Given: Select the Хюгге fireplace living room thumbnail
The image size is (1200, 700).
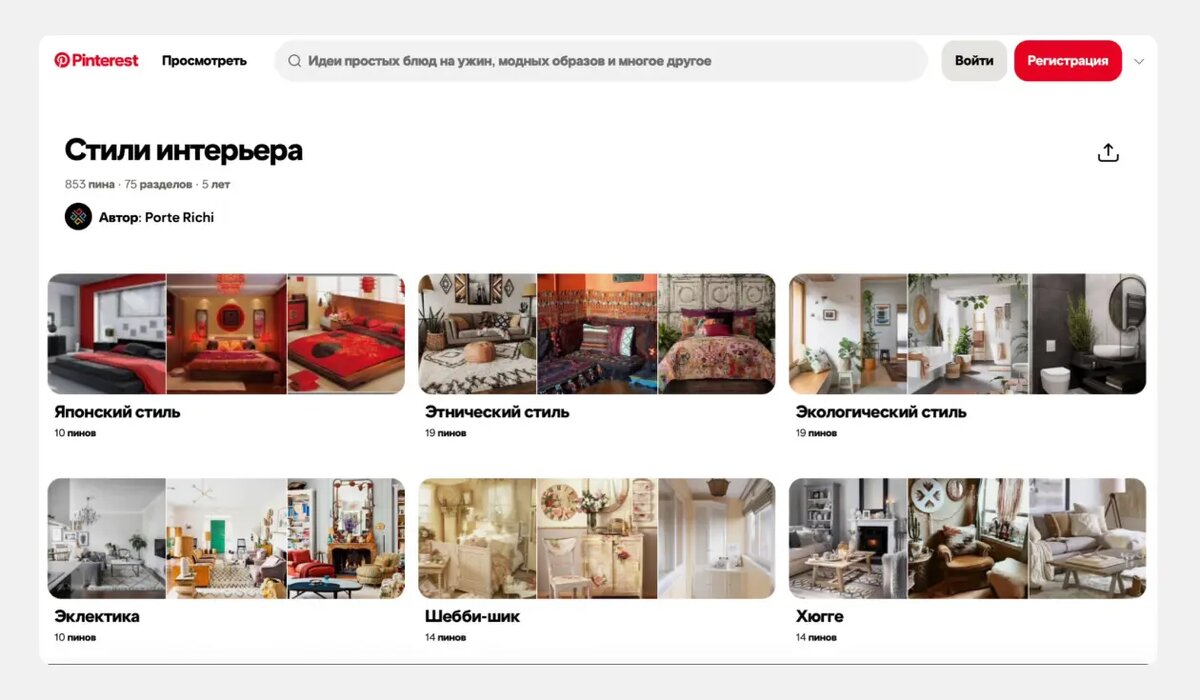Looking at the screenshot, I should pos(848,539).
